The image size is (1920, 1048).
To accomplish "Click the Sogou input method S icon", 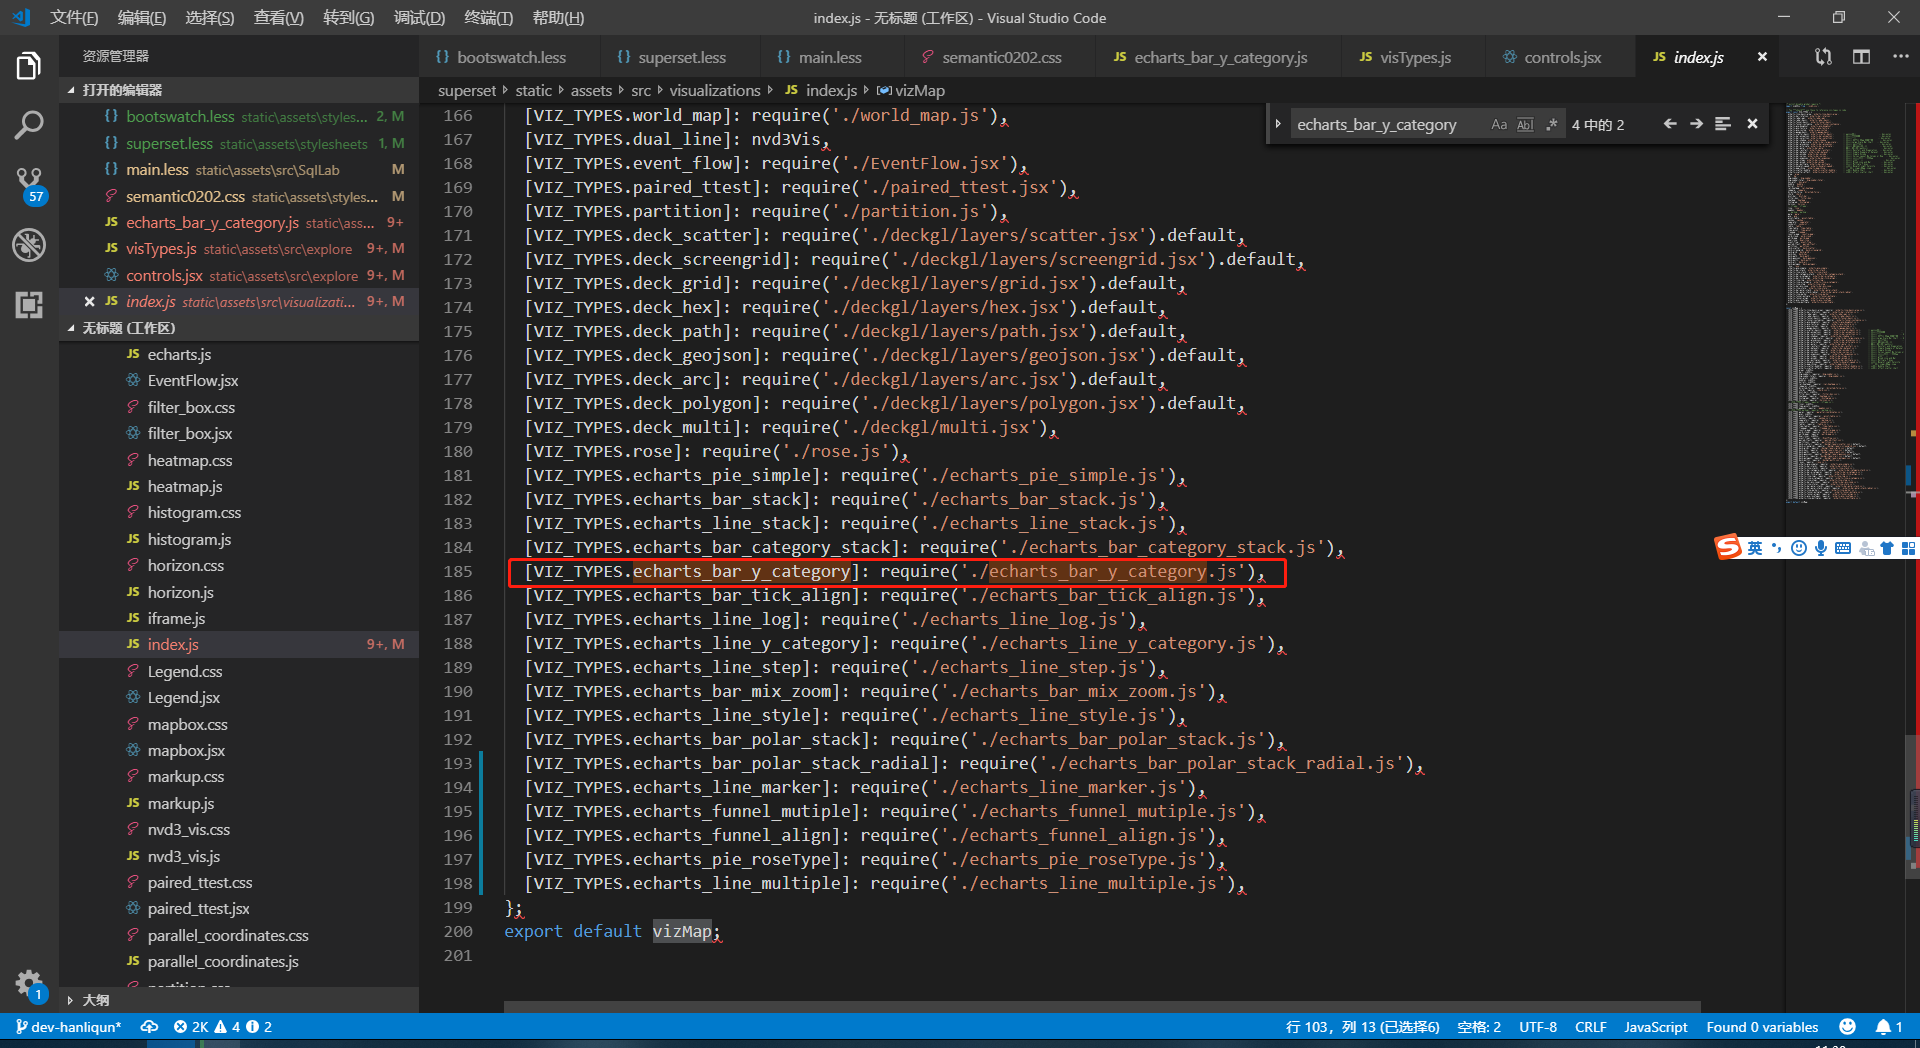I will pyautogui.click(x=1728, y=547).
